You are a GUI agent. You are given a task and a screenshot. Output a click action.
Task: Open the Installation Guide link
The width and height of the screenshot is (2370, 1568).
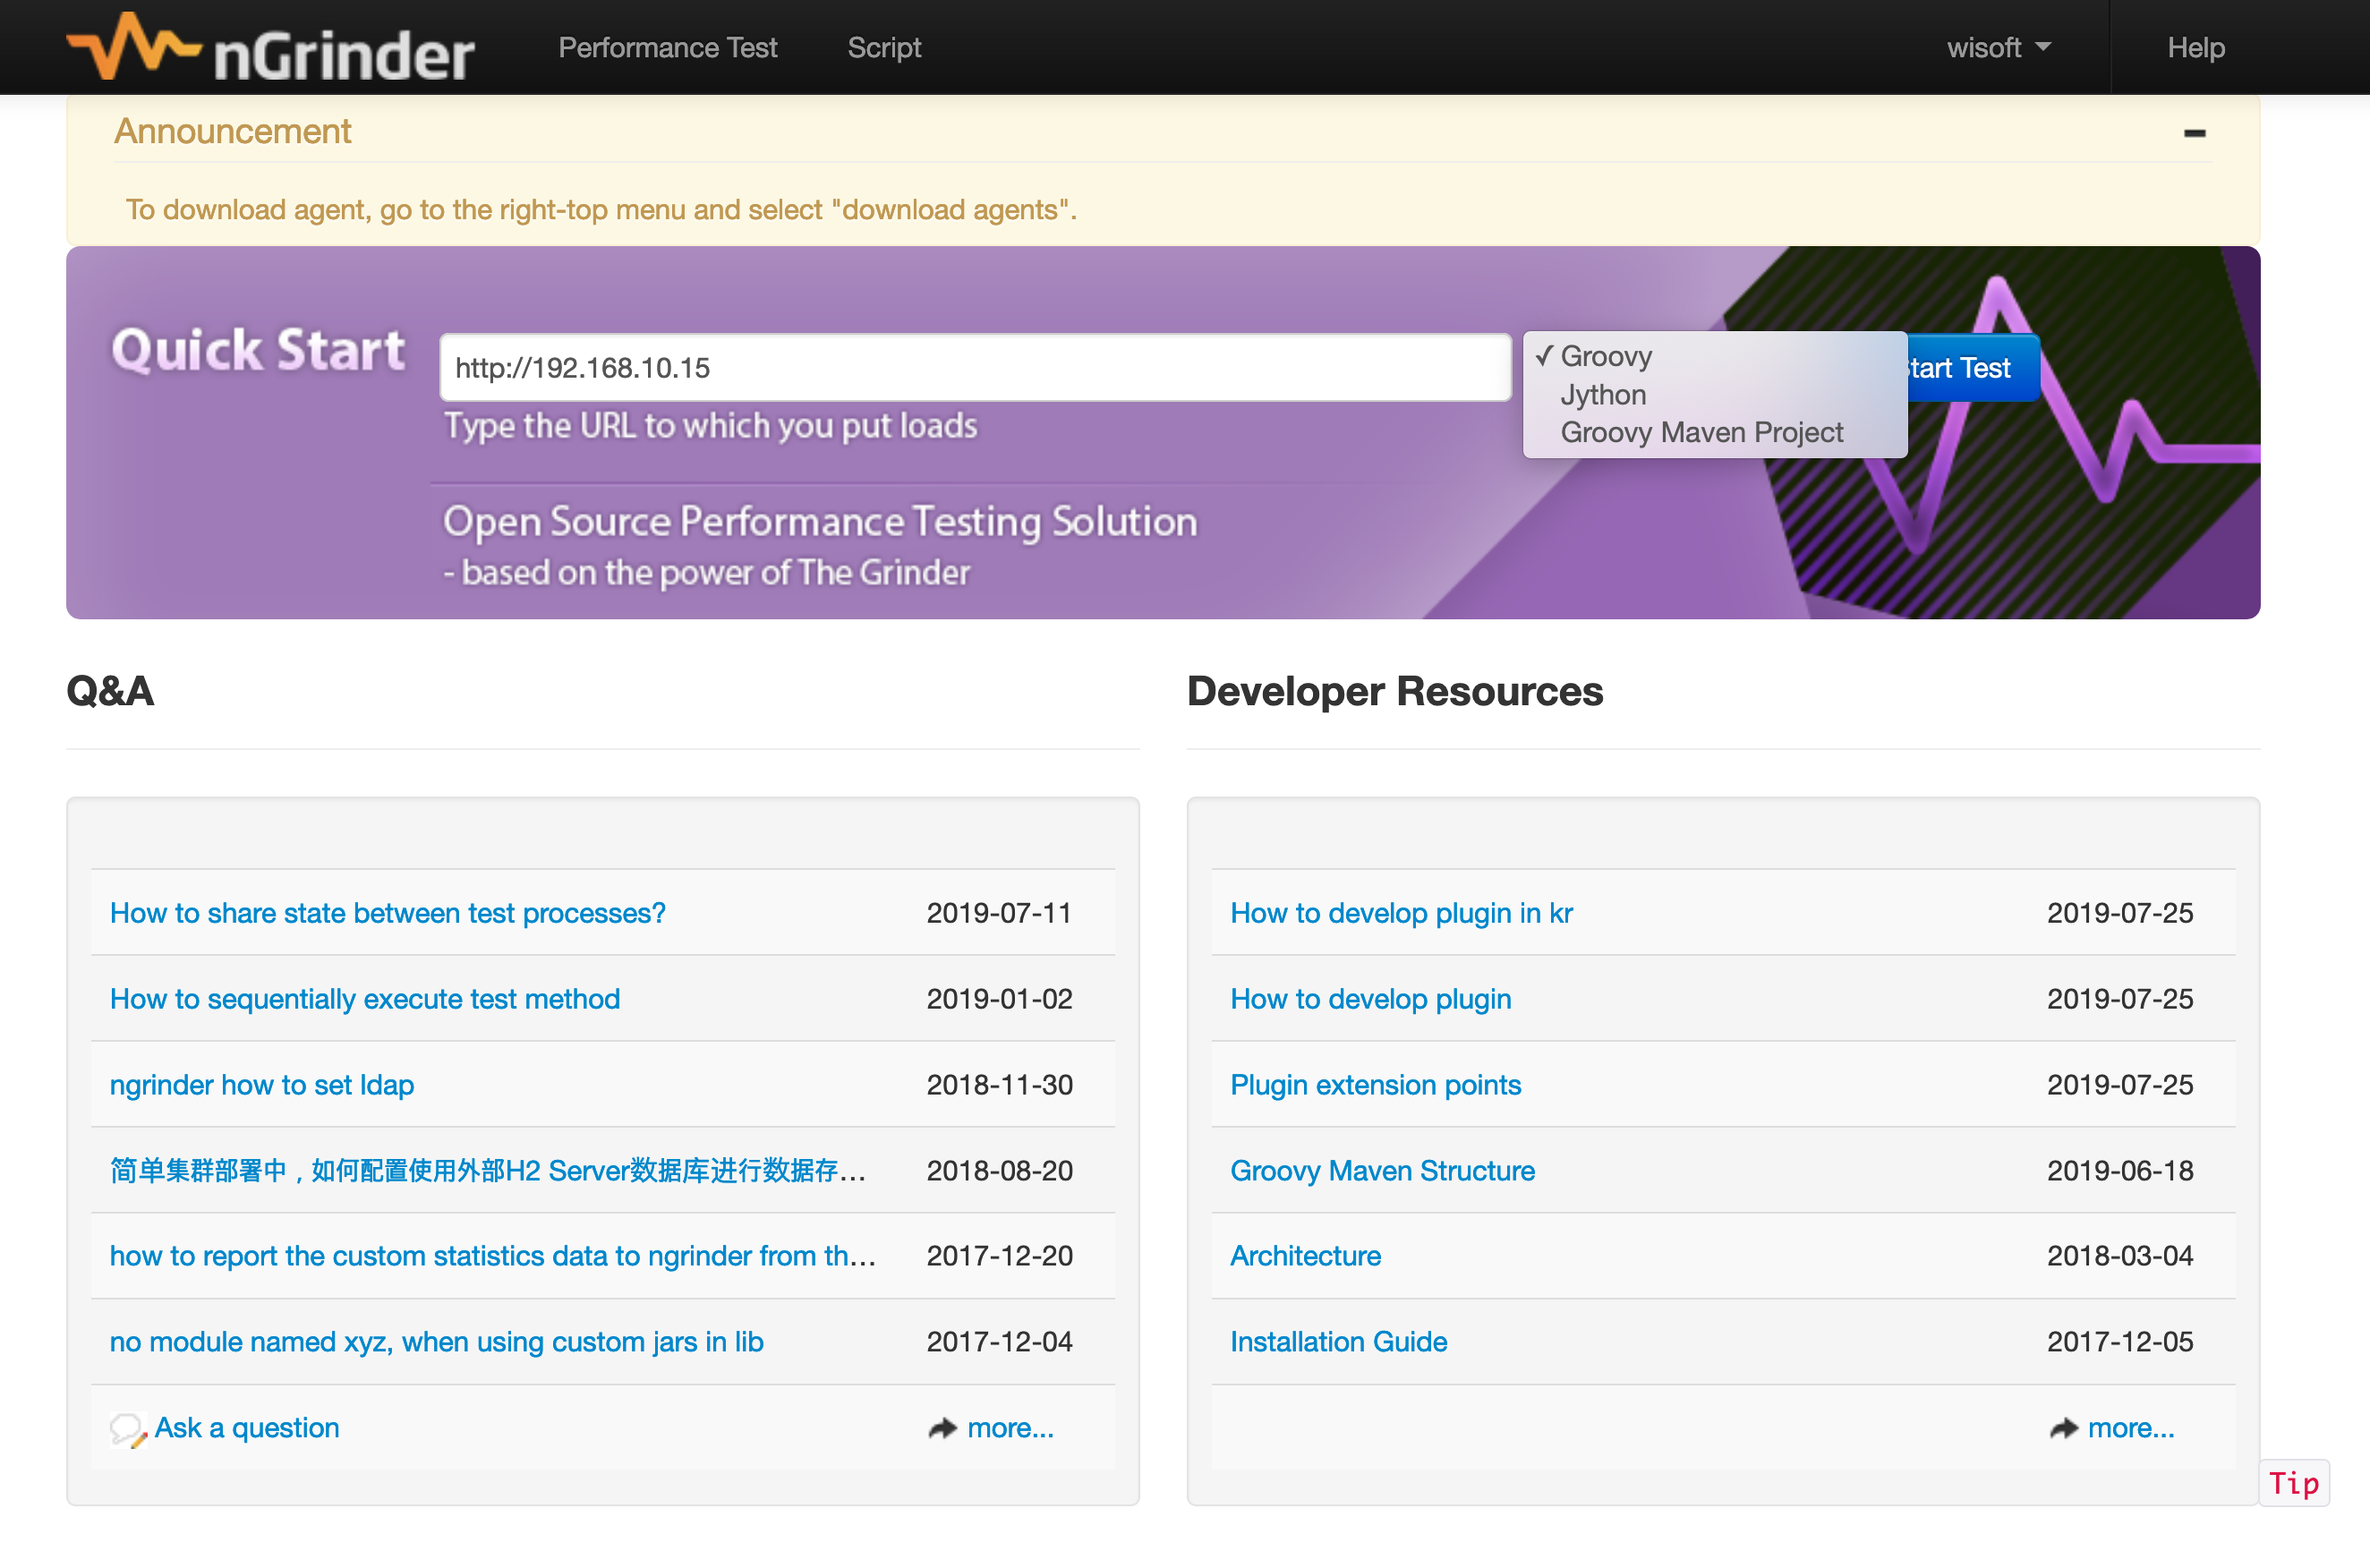(x=1338, y=1342)
